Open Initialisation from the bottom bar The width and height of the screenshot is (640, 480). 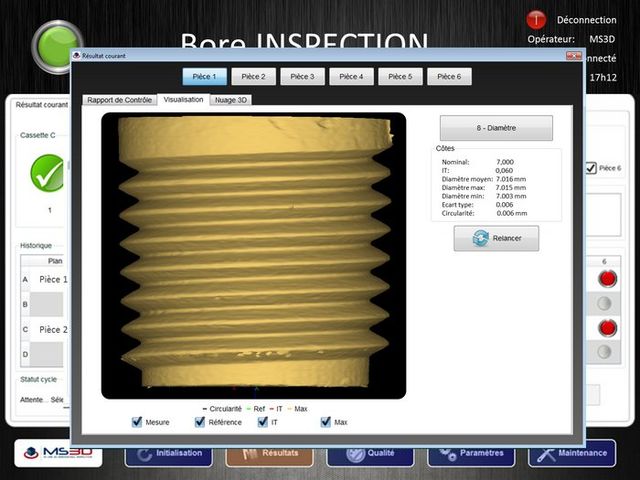(x=168, y=453)
